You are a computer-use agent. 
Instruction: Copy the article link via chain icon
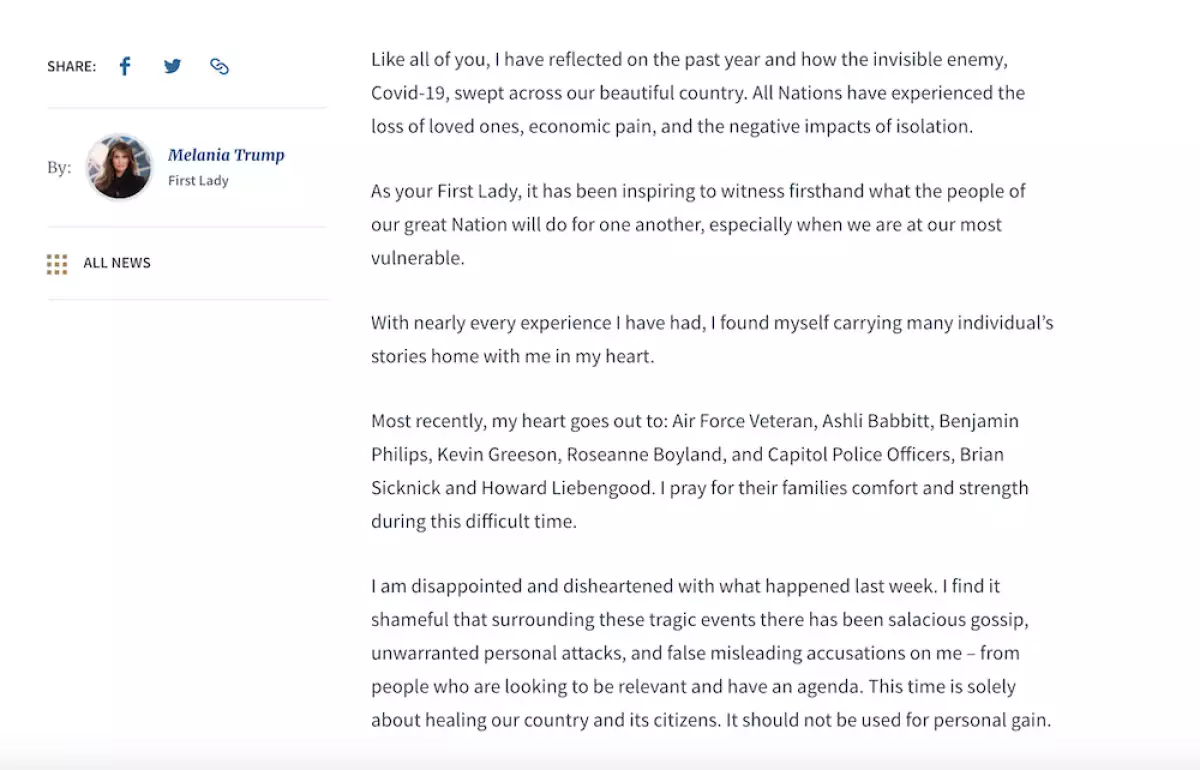tap(219, 67)
